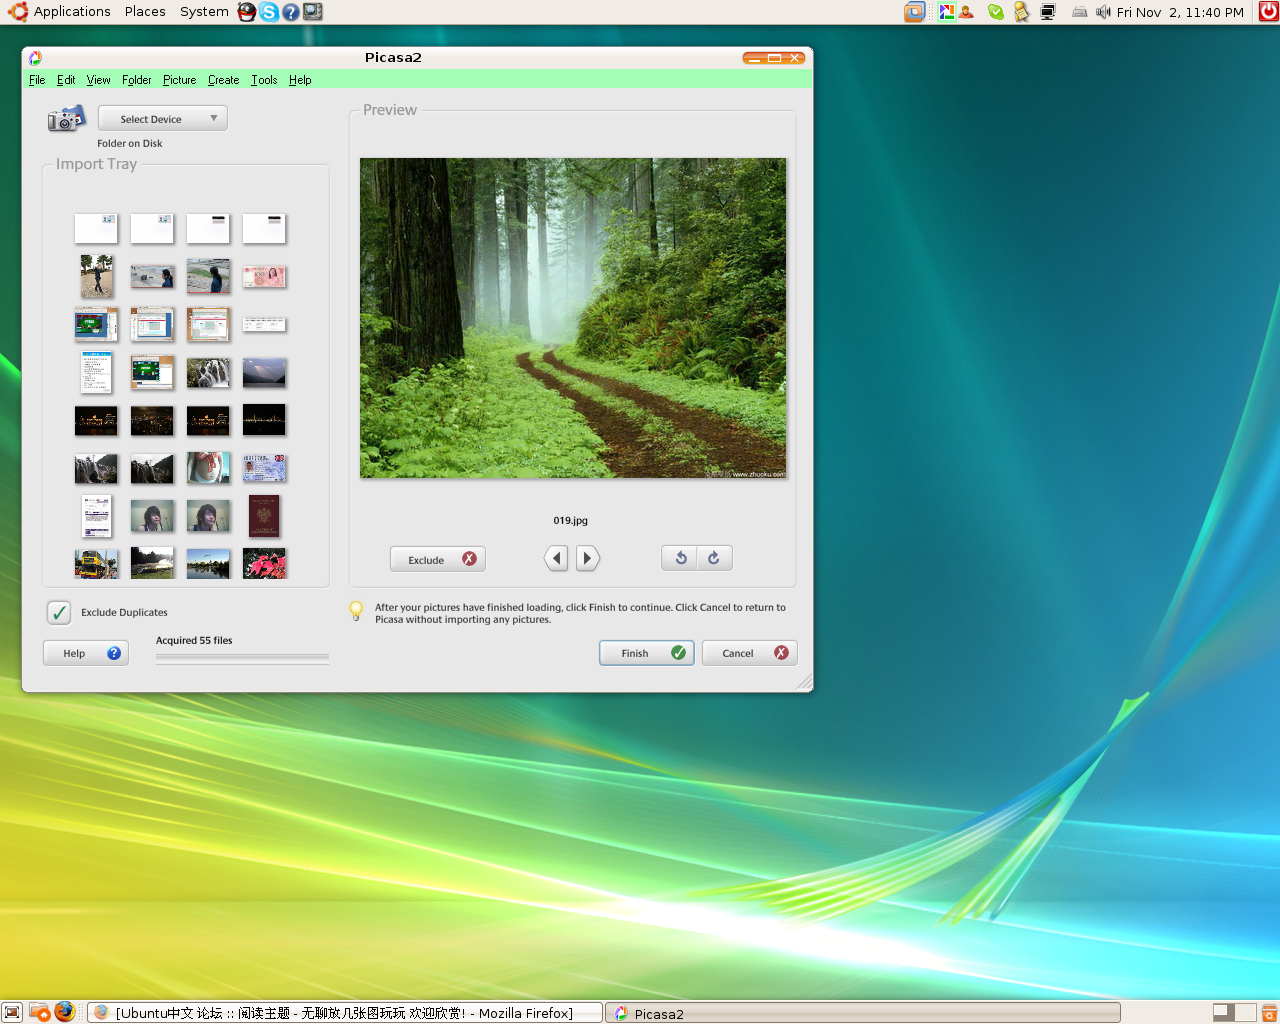Viewport: 1280px width, 1024px height.
Task: Select the lake with flying bird thumbnail
Action: coord(208,563)
